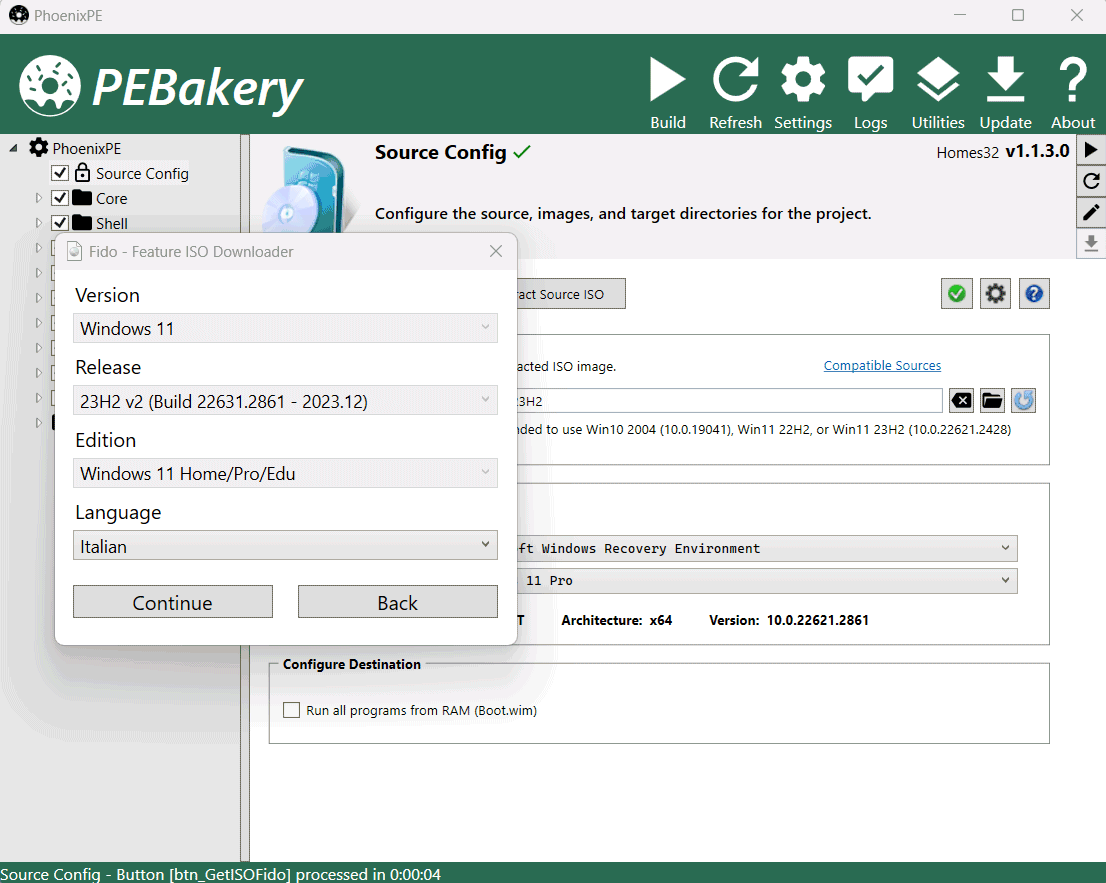Select PhoenixPE root tree item
1106x883 pixels.
click(x=87, y=149)
